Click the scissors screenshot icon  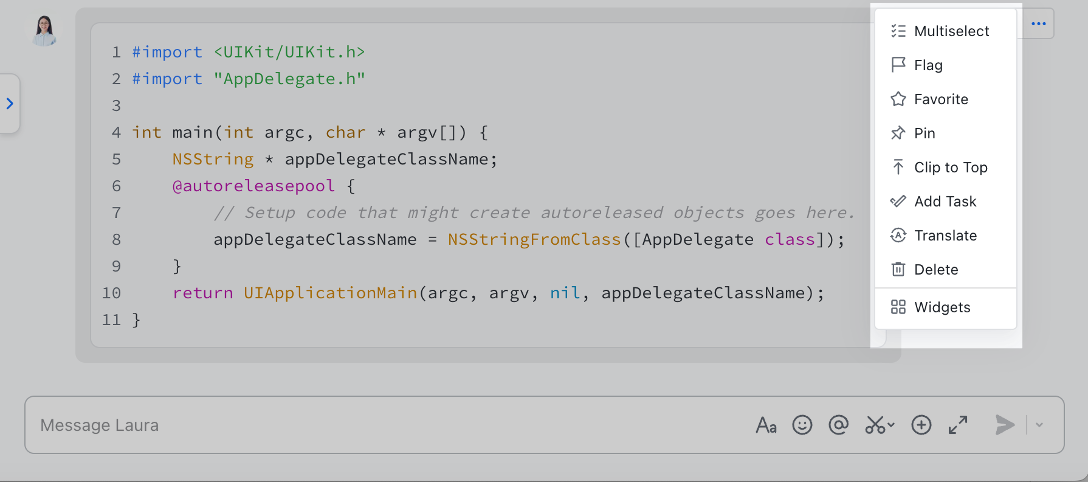[x=875, y=425]
